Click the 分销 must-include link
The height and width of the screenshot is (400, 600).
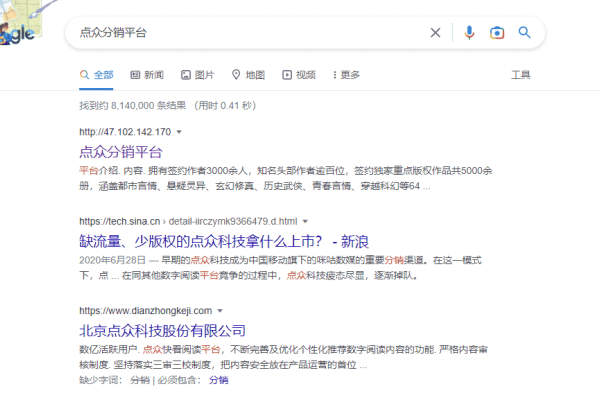(219, 380)
